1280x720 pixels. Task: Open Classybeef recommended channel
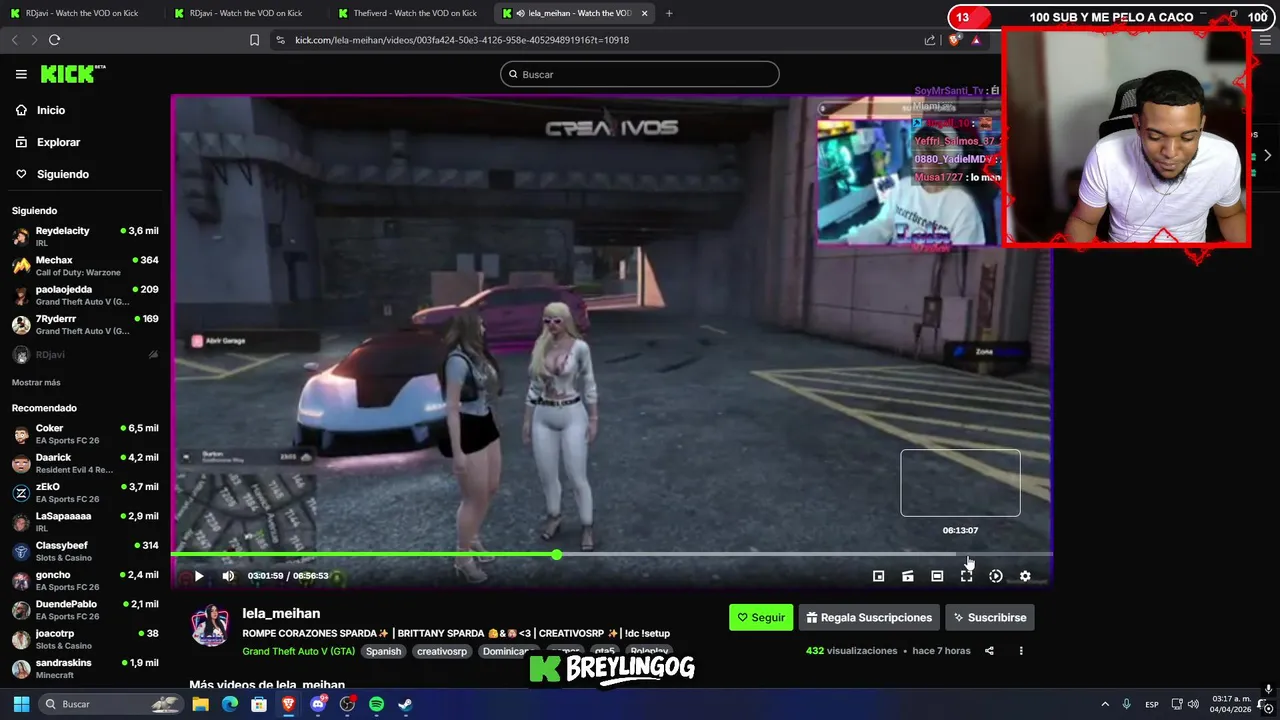tap(85, 551)
